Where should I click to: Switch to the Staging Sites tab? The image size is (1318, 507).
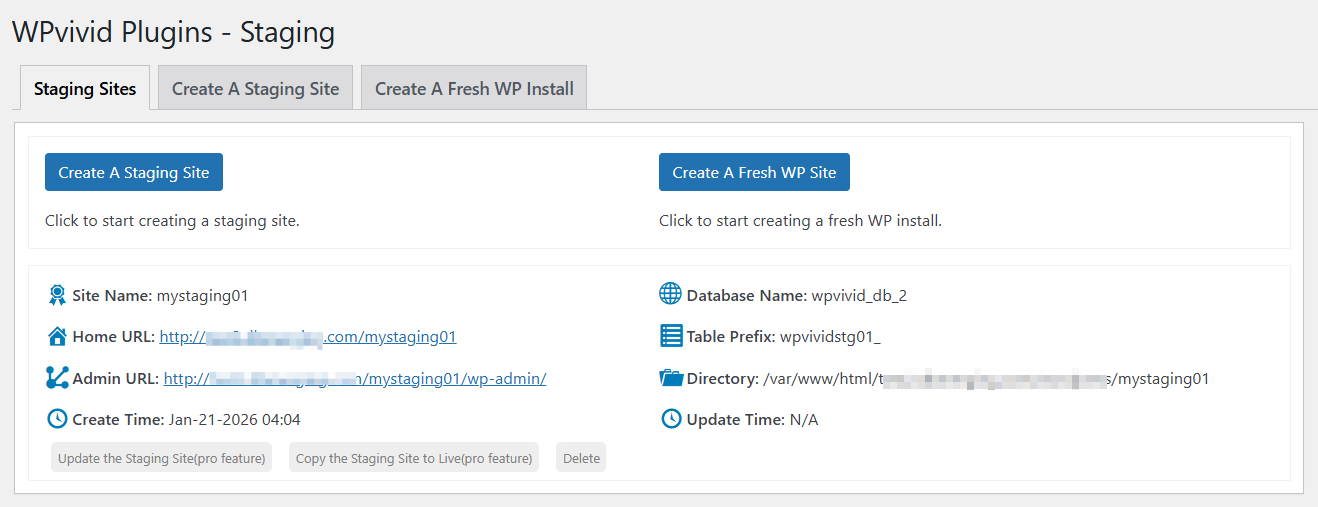85,89
